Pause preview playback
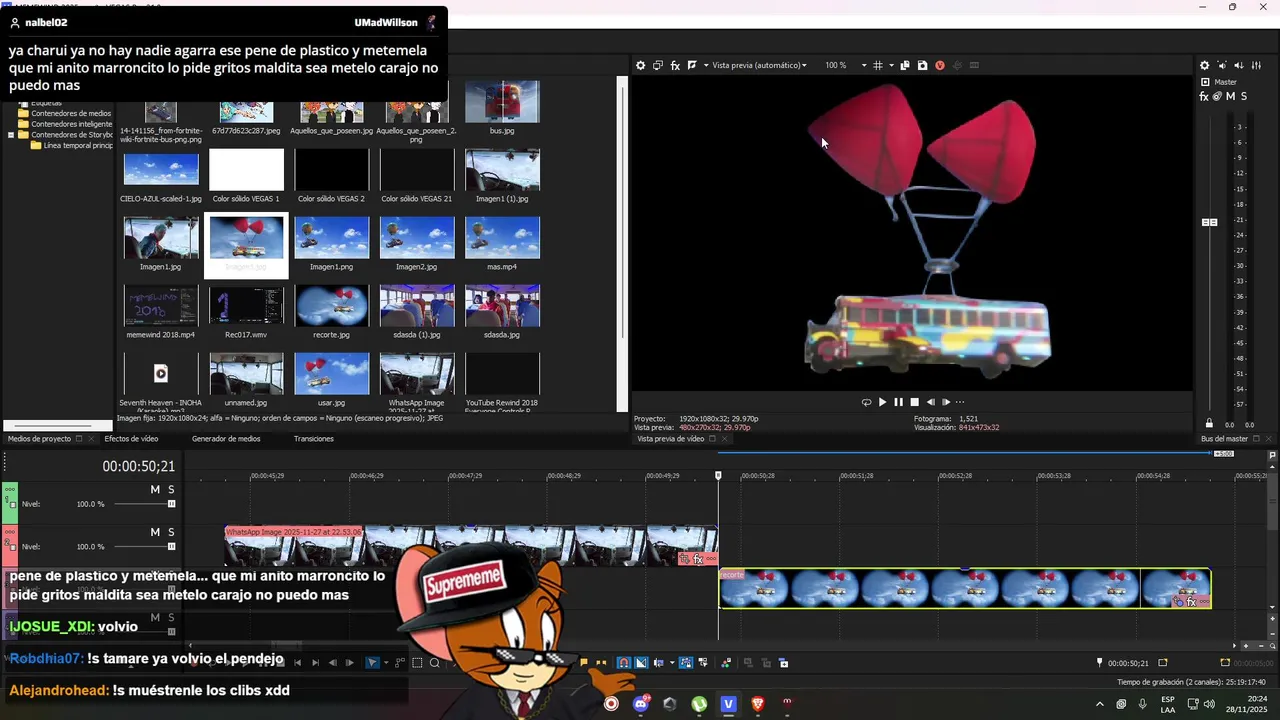Image resolution: width=1280 pixels, height=720 pixels. coord(898,402)
